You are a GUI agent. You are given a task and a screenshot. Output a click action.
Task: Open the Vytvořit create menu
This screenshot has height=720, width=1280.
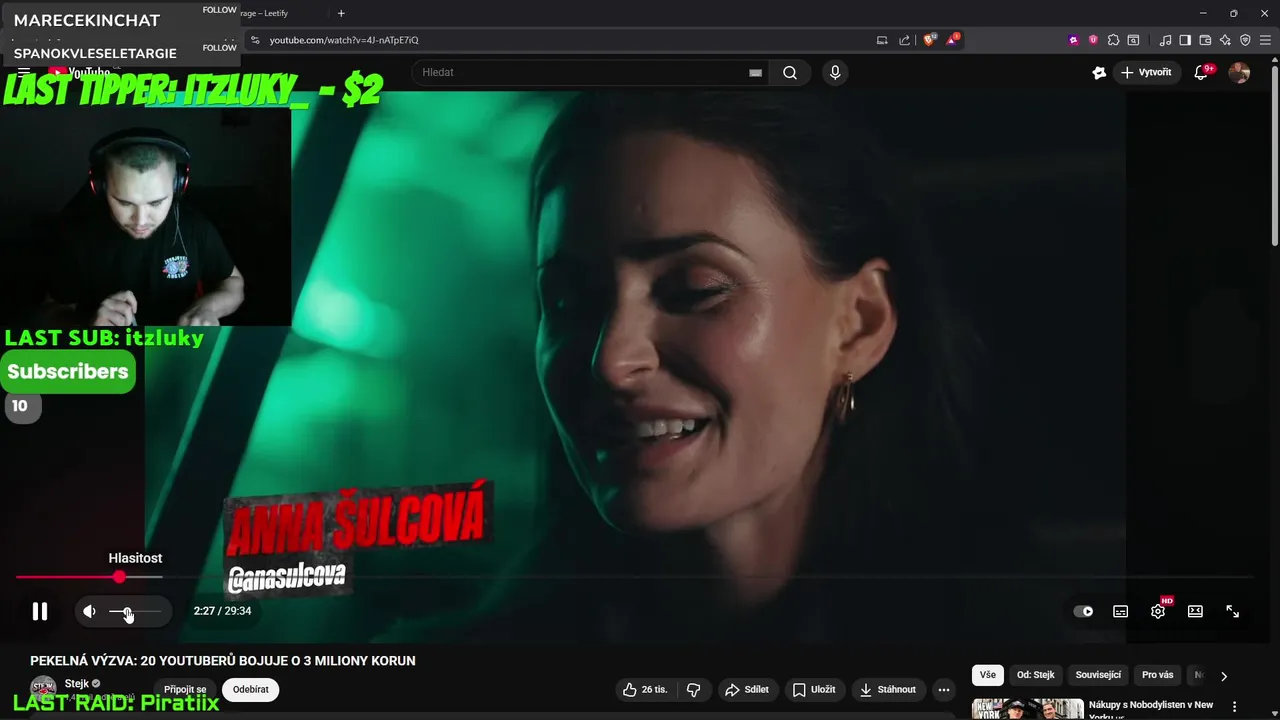click(x=1146, y=72)
